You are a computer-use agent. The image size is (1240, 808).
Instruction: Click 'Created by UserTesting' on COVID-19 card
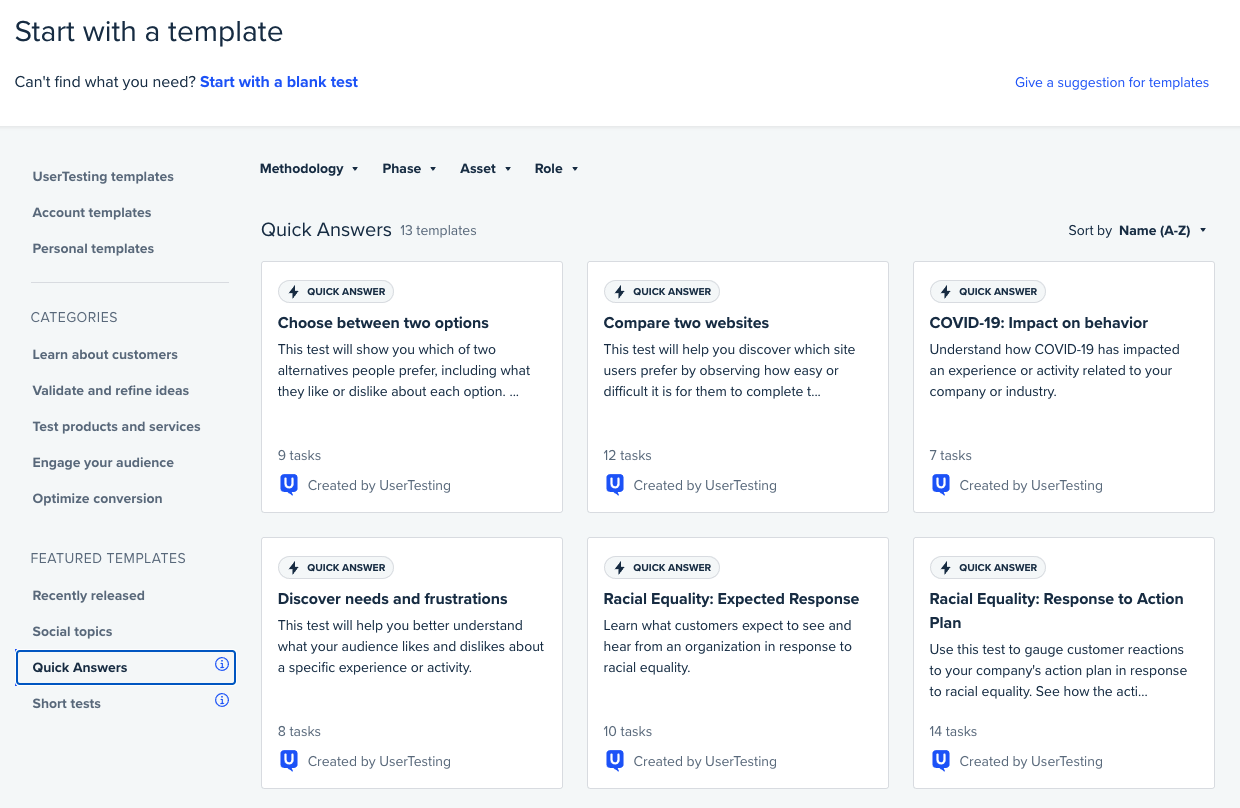click(x=1031, y=486)
